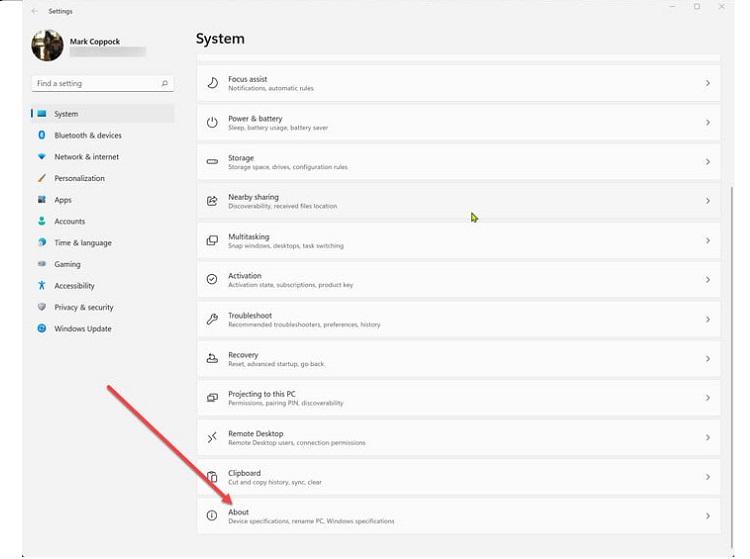The image size is (750, 559).
Task: Click the Find a setting field
Action: [x=95, y=84]
